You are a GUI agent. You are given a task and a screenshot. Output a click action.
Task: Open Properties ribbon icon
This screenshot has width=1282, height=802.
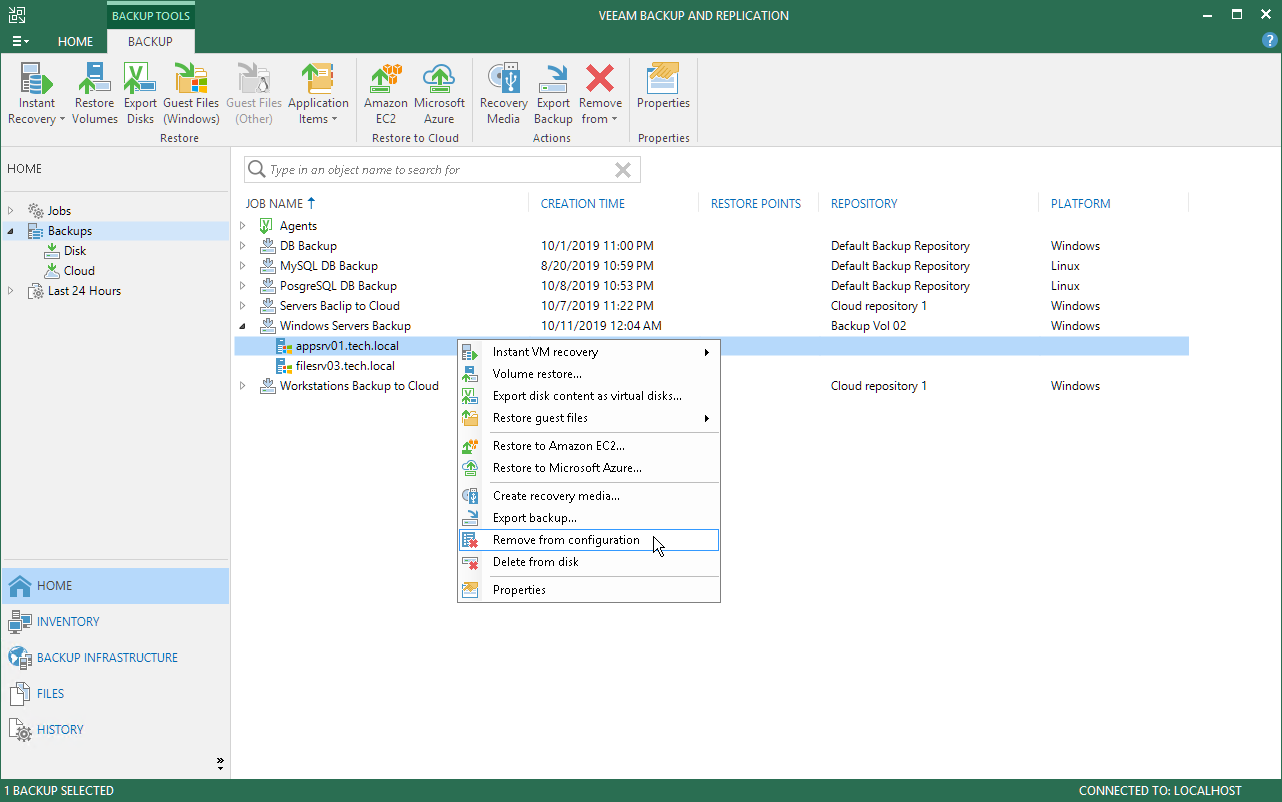click(663, 87)
